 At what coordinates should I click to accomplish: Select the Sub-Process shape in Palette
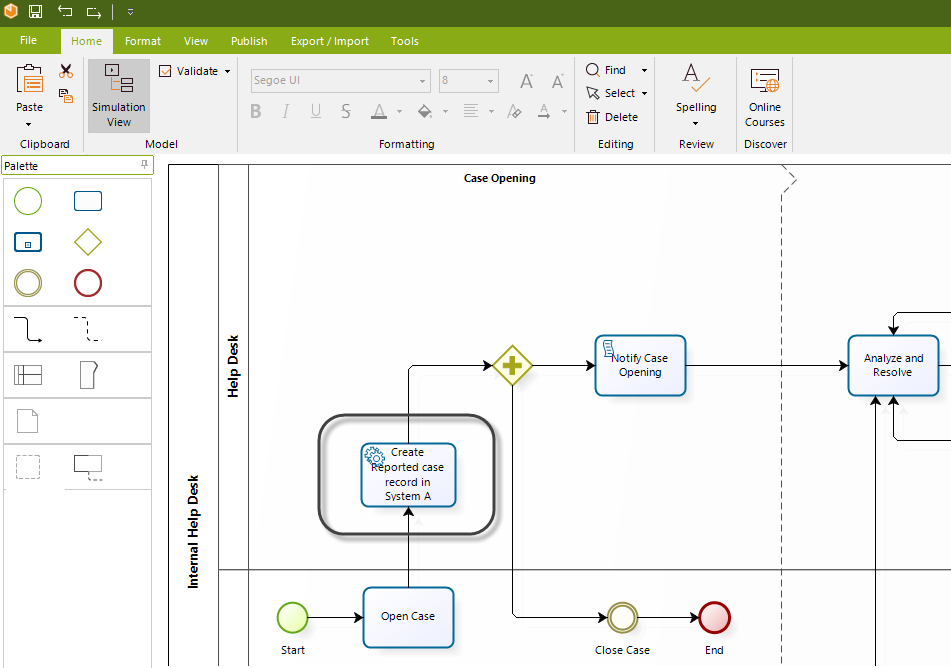tap(28, 242)
